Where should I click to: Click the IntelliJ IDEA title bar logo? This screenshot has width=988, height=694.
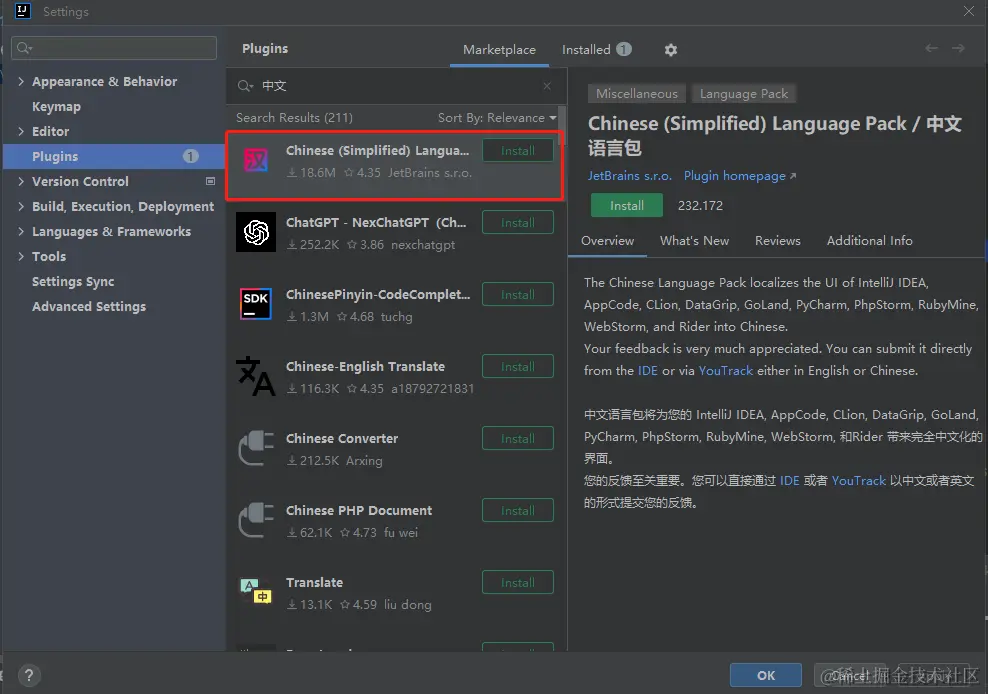click(x=23, y=11)
